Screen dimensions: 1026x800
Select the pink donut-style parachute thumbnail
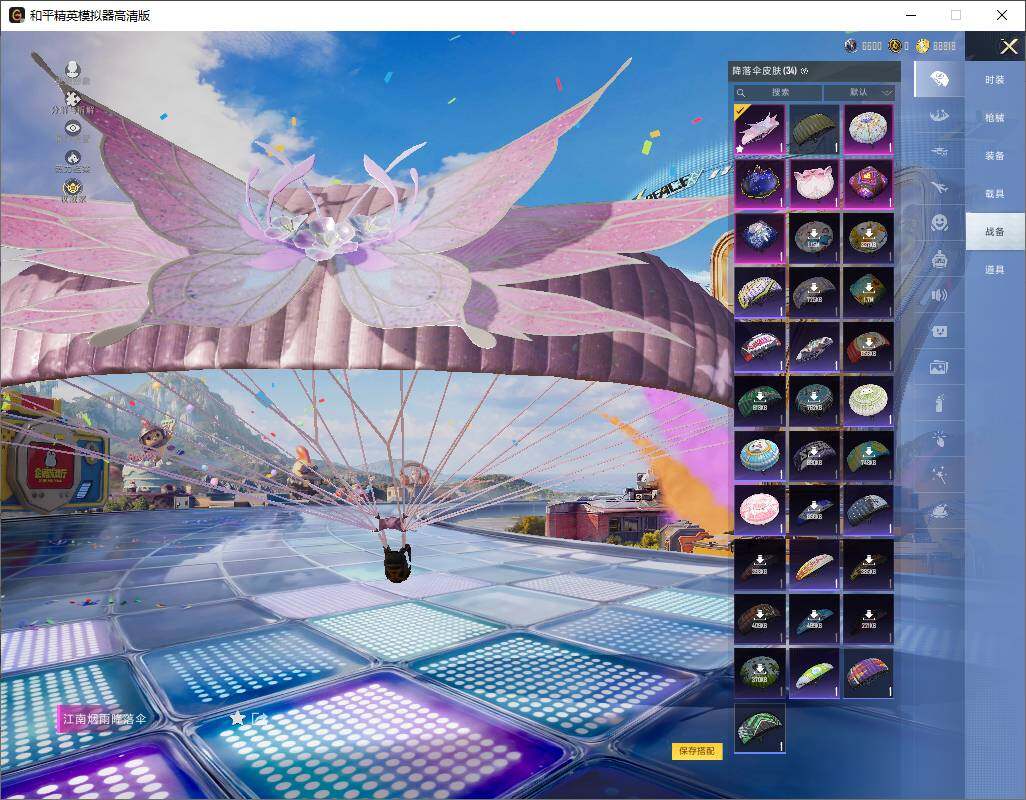(760, 510)
